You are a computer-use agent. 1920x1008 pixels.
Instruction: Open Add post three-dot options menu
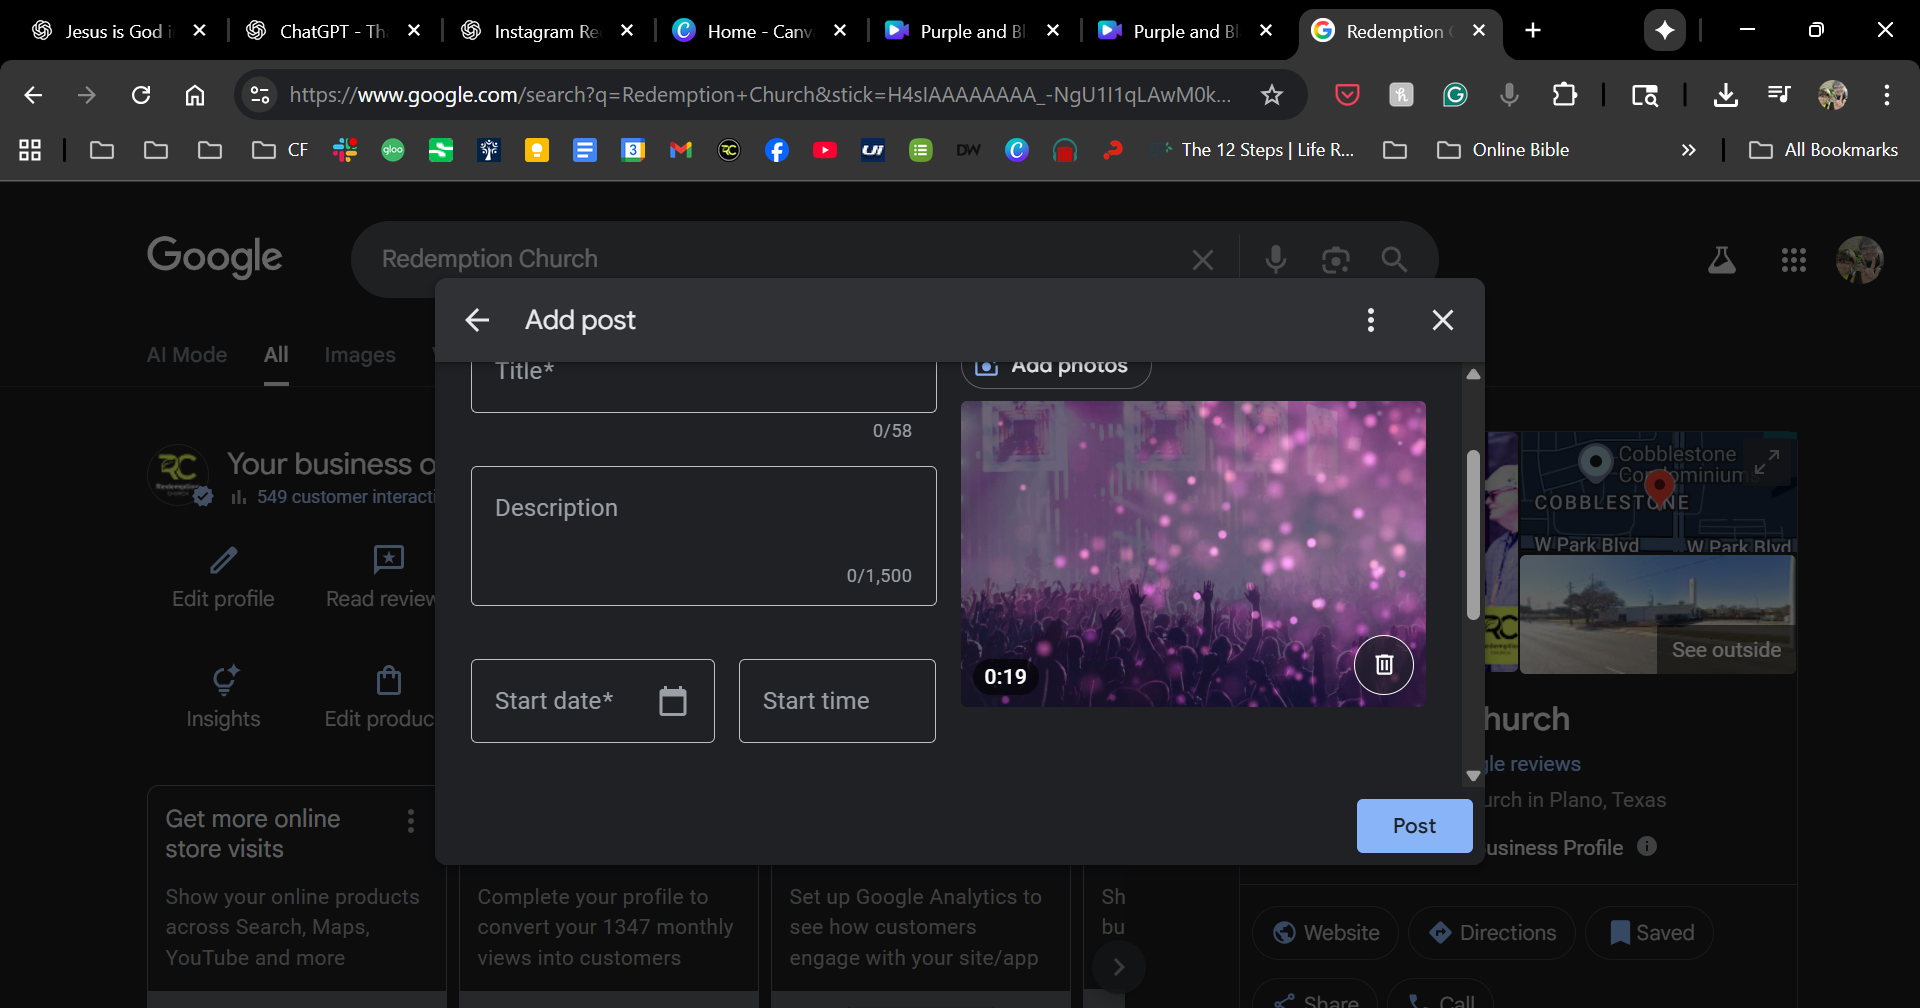tap(1370, 320)
